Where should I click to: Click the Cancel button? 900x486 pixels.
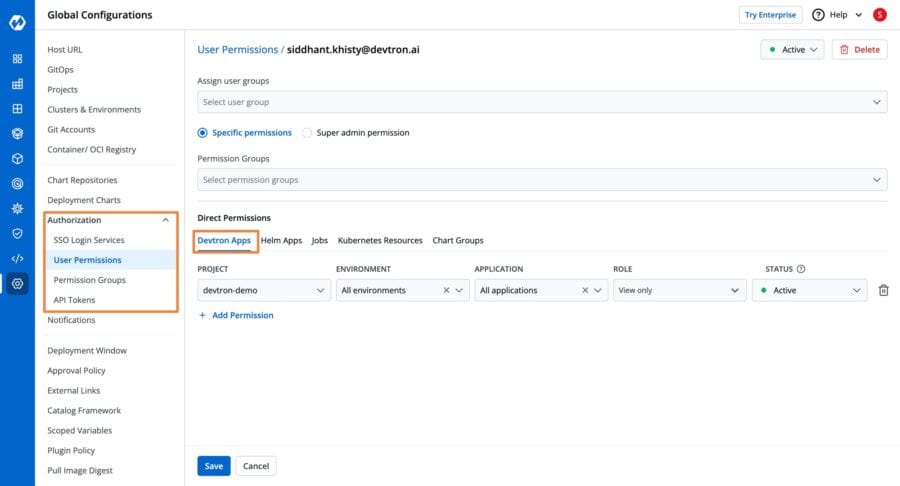click(x=256, y=466)
